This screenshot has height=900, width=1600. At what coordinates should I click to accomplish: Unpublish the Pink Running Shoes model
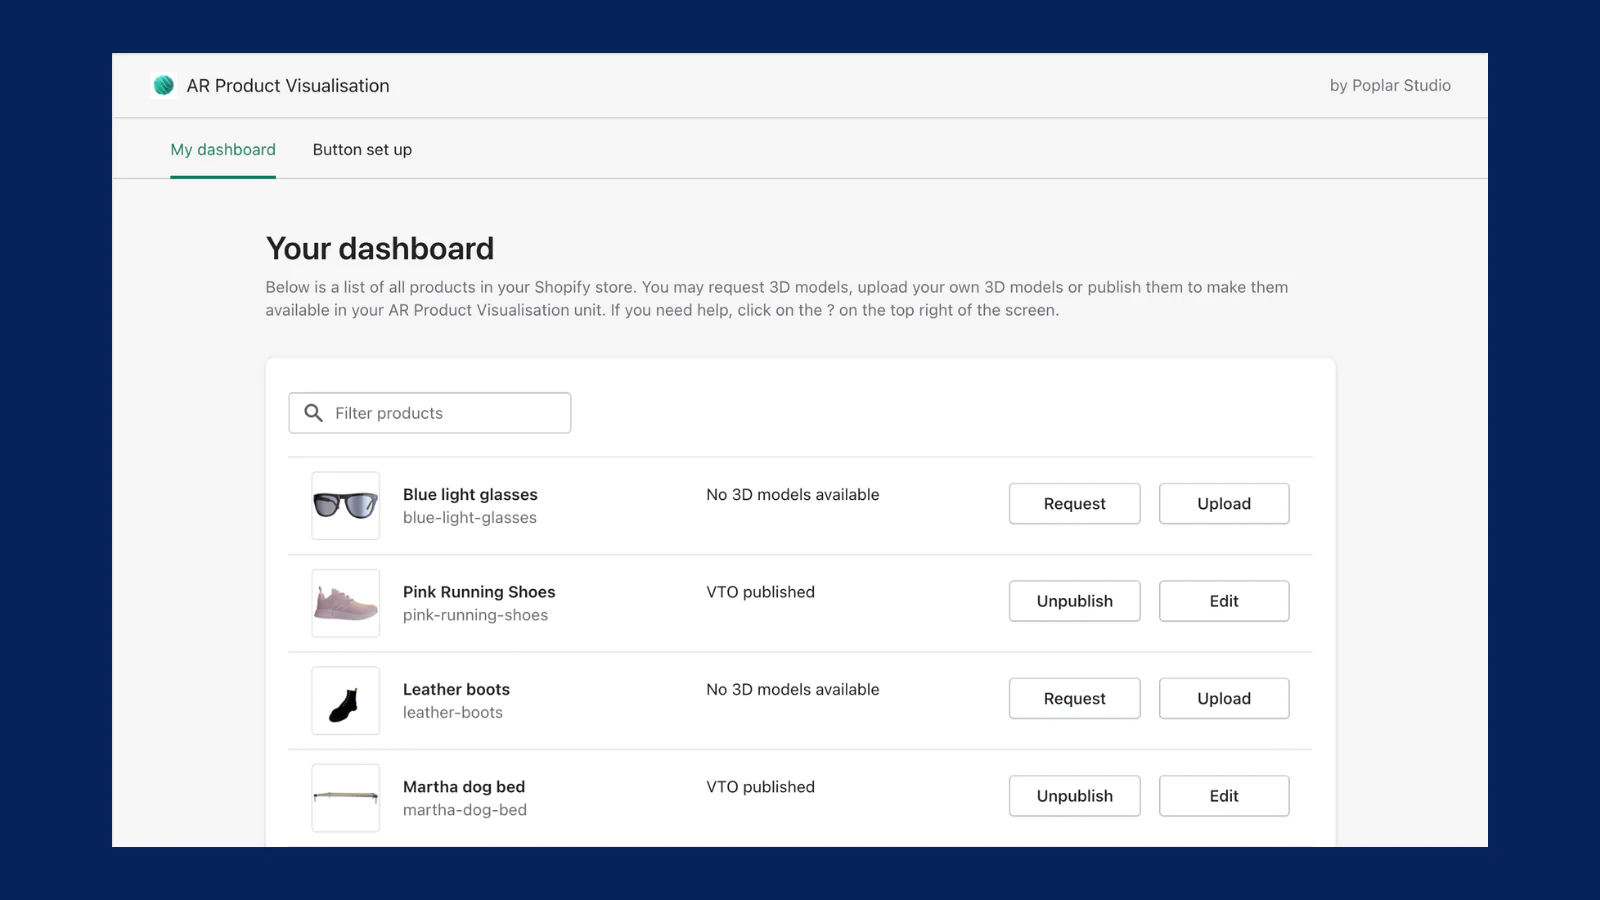1074,601
